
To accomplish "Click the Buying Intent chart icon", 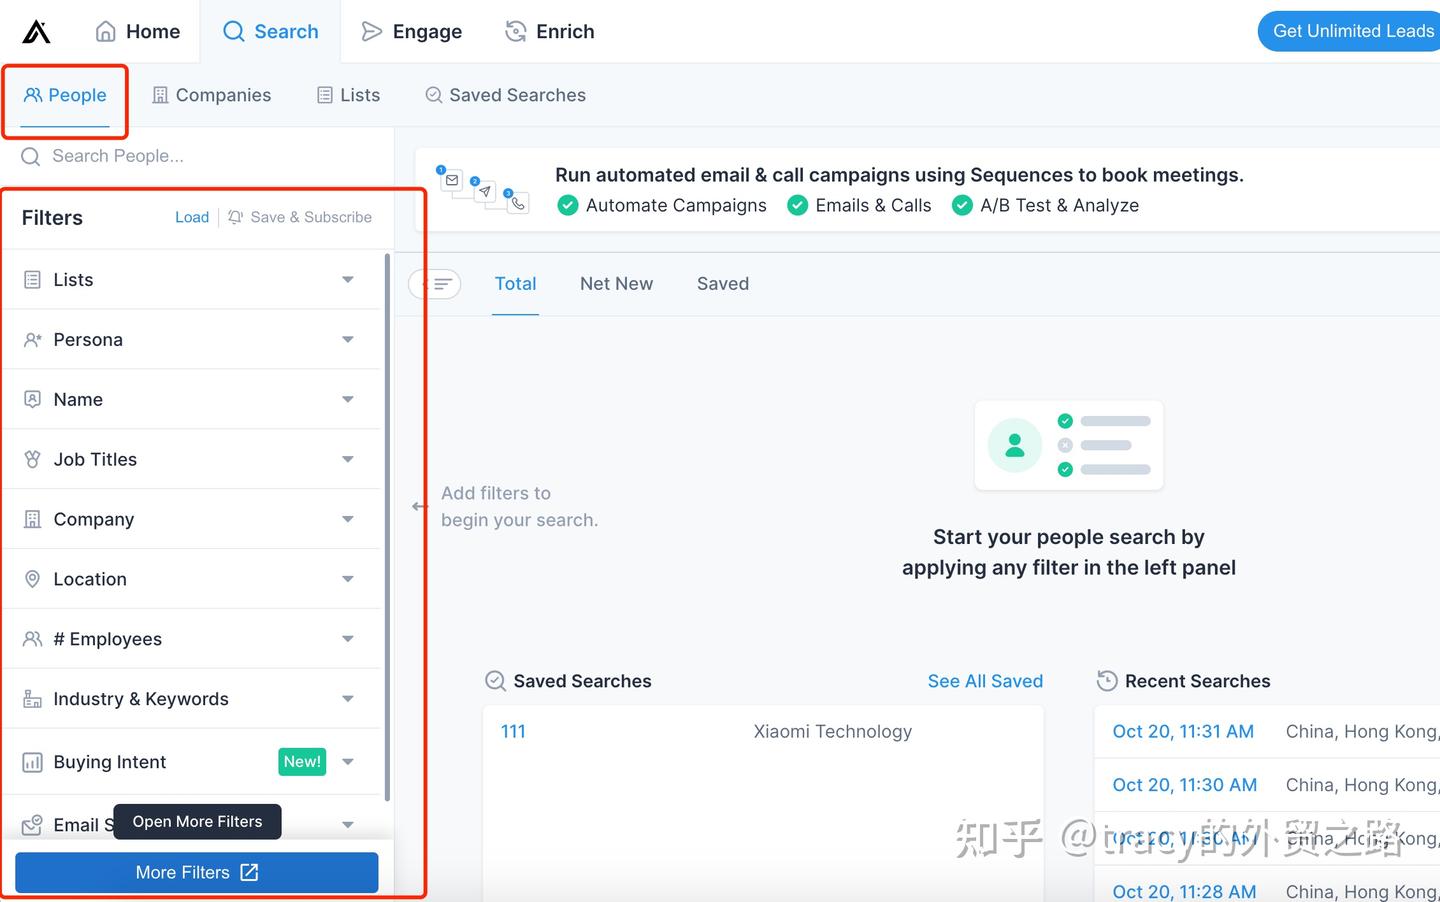I will tap(31, 762).
